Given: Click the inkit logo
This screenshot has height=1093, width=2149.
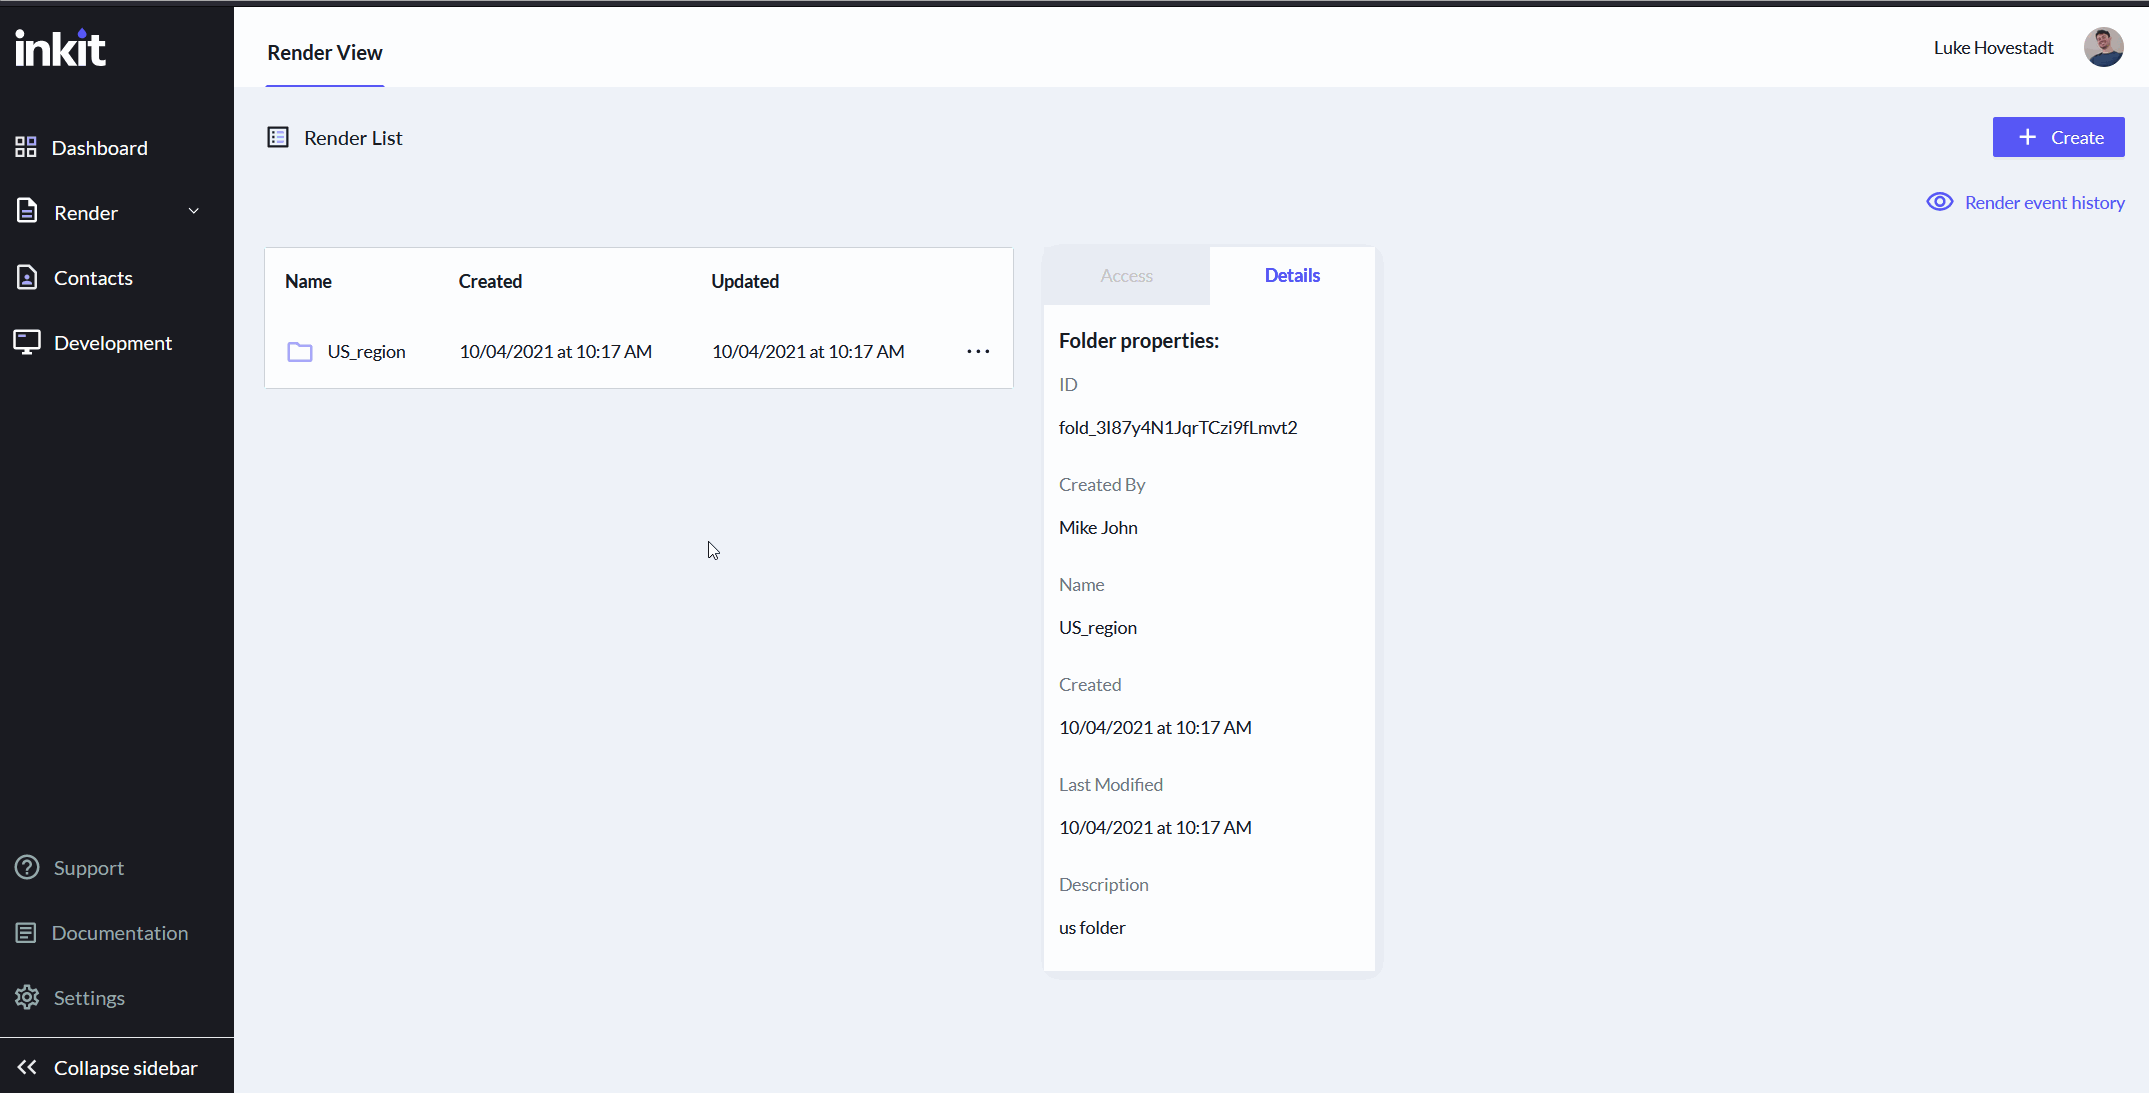Looking at the screenshot, I should (x=61, y=48).
